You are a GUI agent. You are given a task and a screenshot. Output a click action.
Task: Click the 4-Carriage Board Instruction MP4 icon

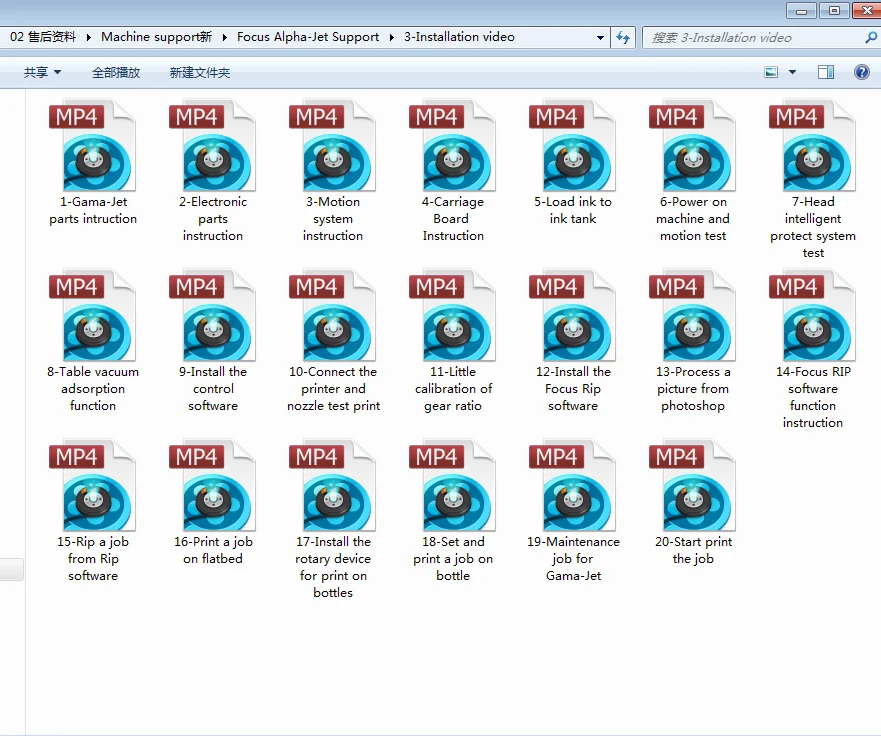[453, 146]
